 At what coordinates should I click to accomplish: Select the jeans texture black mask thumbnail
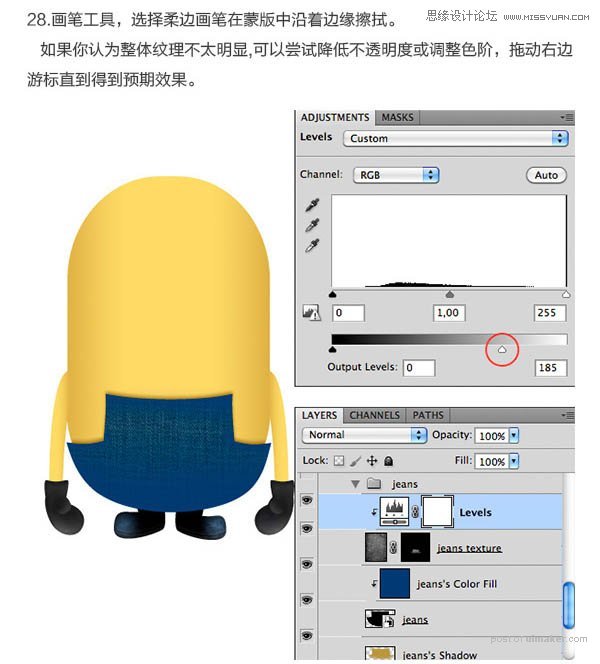point(415,547)
